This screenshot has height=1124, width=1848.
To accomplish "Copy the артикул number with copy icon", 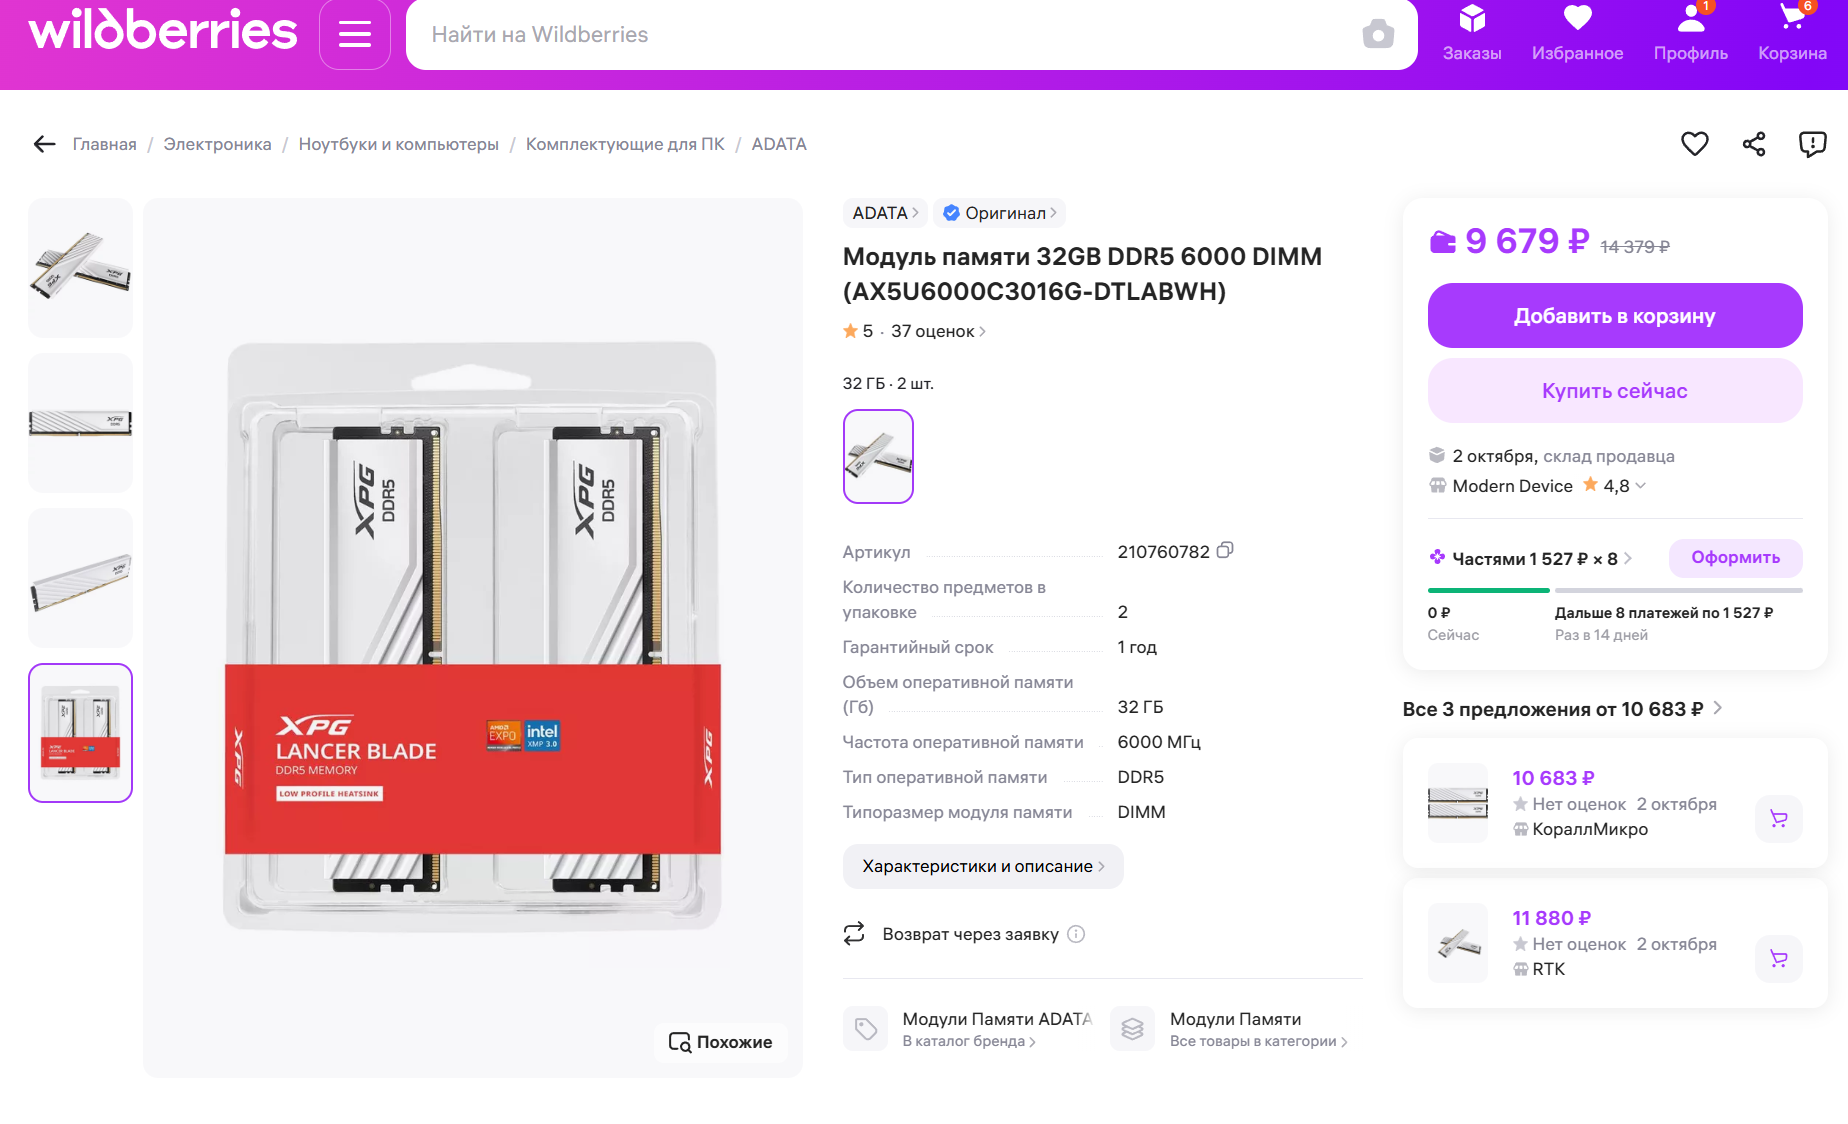I will [1225, 551].
